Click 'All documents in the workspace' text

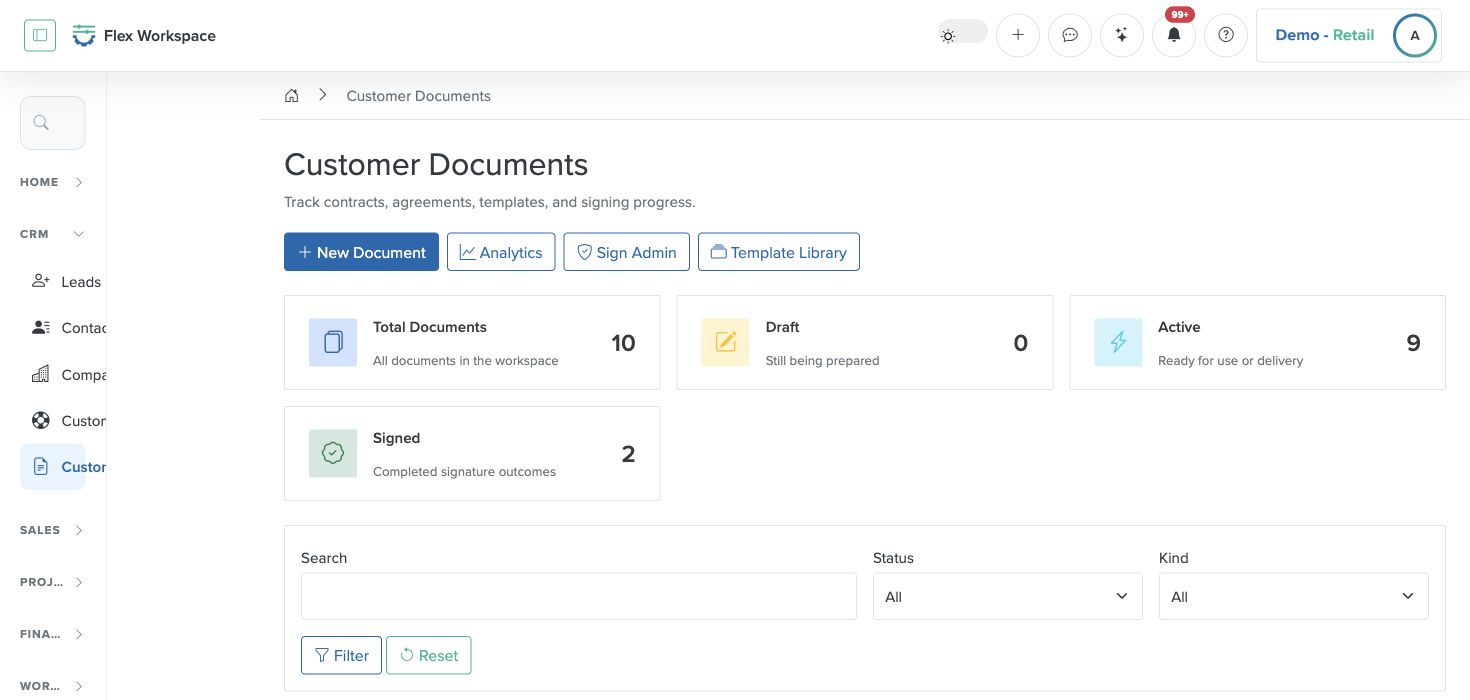click(x=465, y=360)
